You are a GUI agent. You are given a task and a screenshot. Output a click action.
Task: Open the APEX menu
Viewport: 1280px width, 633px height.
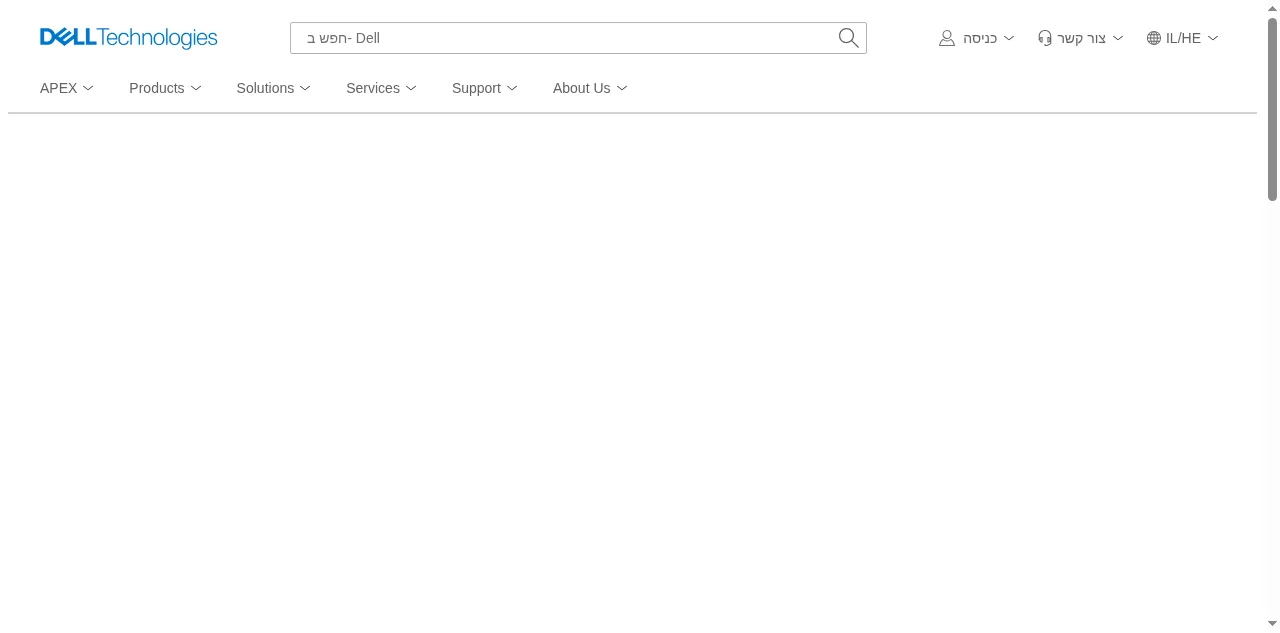[67, 88]
